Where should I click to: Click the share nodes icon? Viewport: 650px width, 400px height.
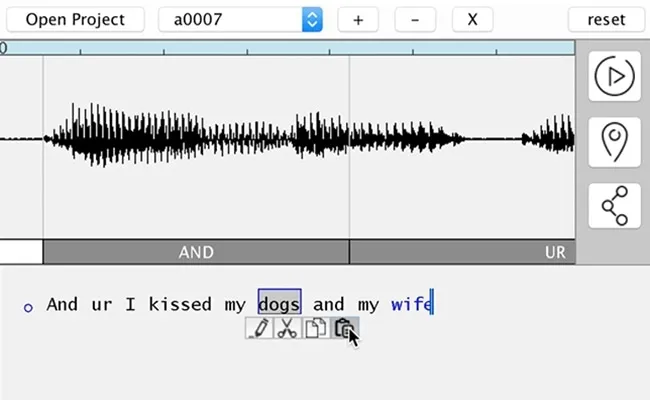[x=614, y=206]
